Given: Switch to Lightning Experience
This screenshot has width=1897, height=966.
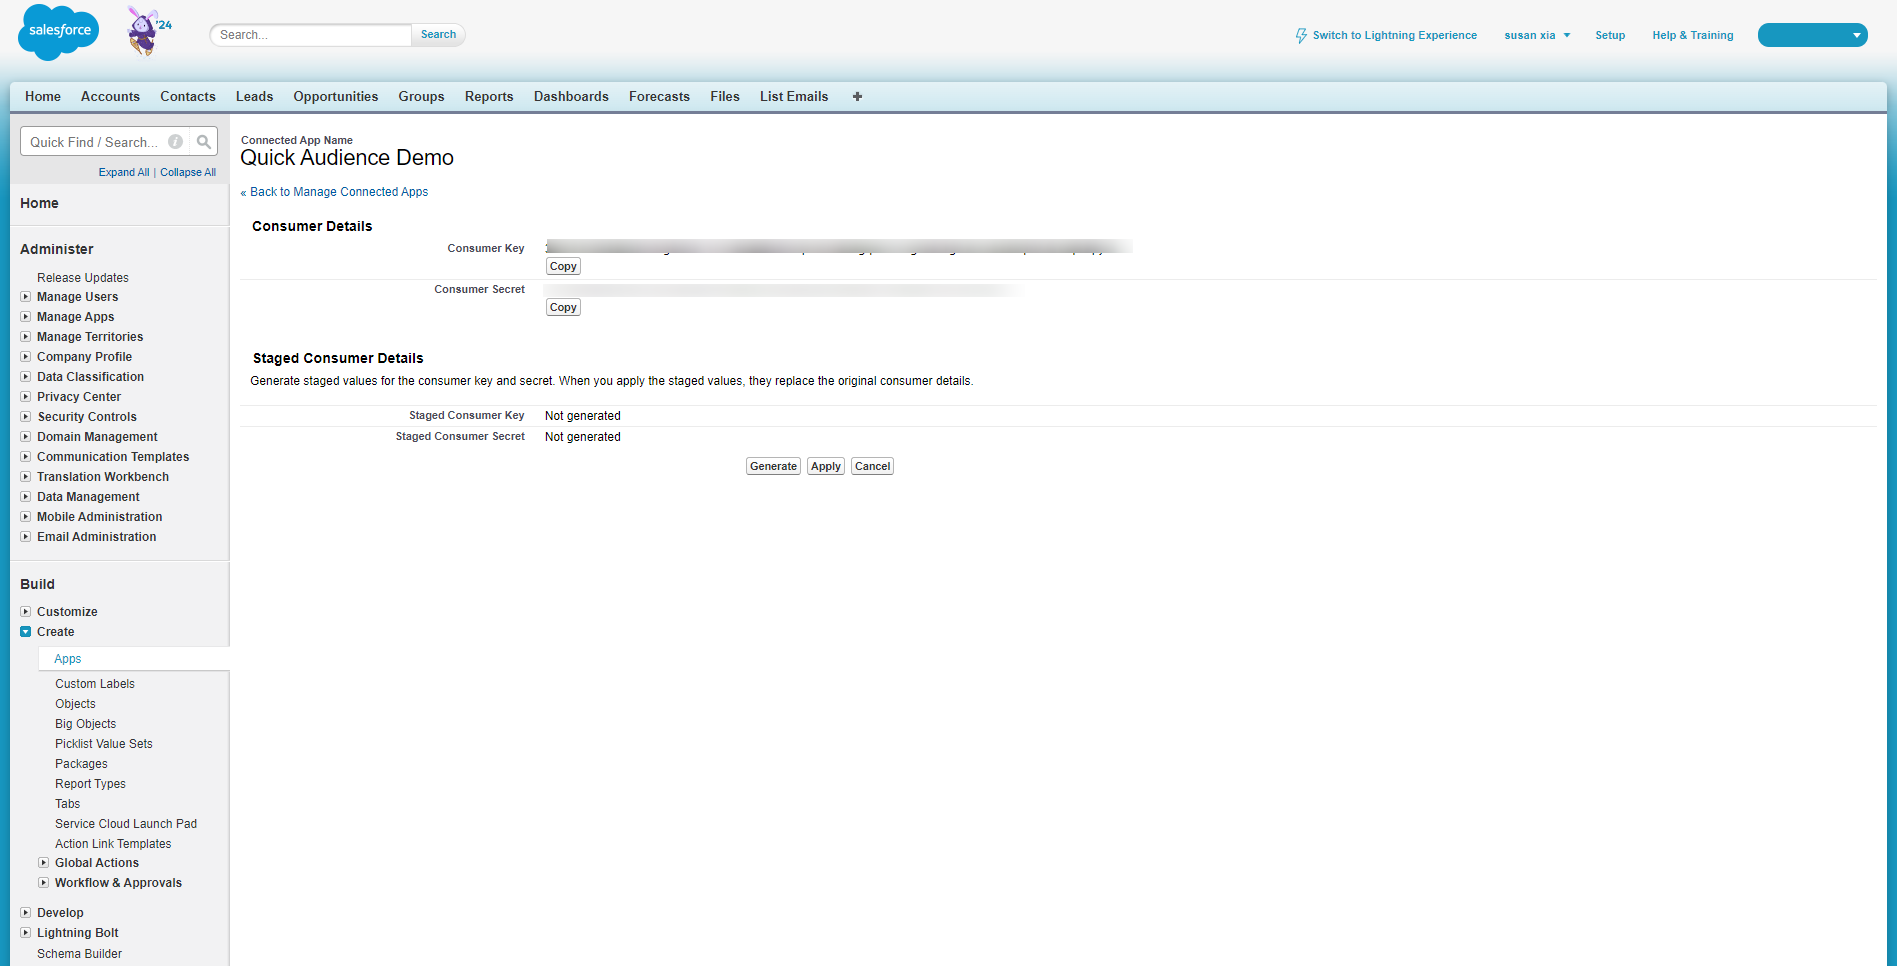Looking at the screenshot, I should click(x=1394, y=35).
